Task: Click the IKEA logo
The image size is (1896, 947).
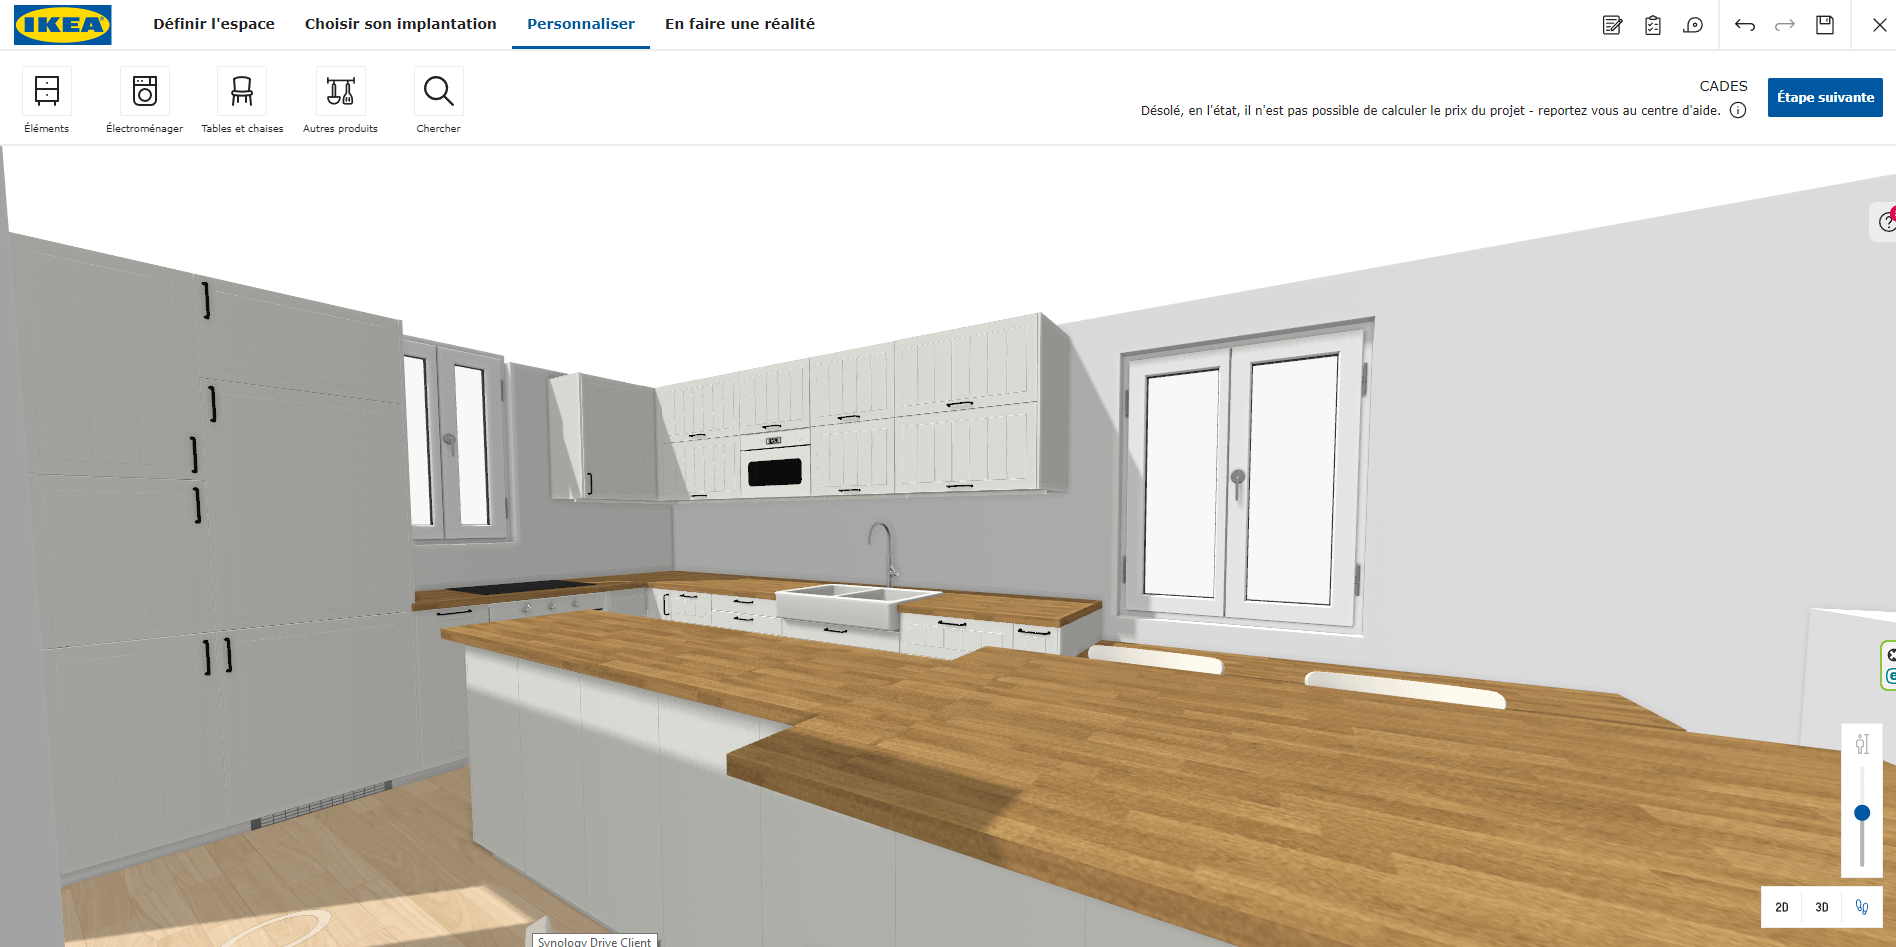Action: tap(63, 25)
